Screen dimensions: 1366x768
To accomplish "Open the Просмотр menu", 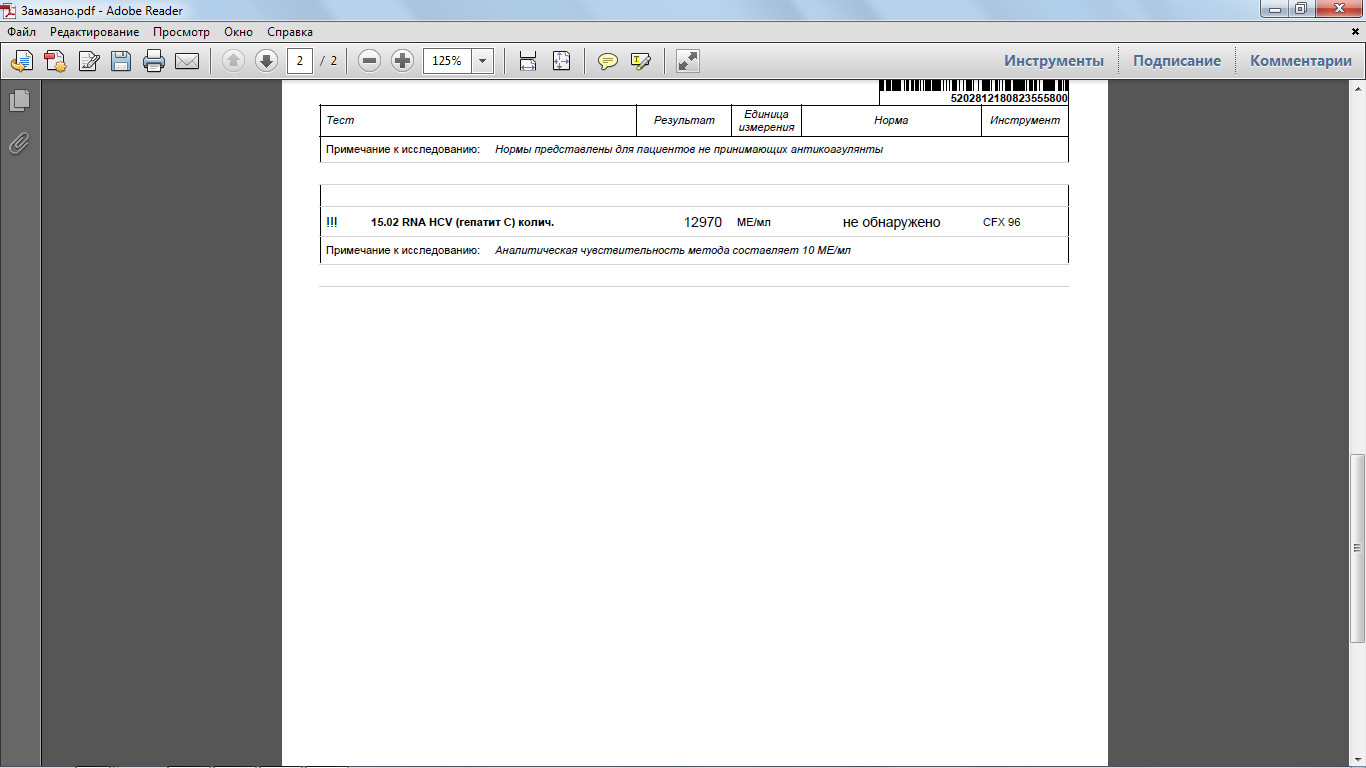I will [181, 32].
